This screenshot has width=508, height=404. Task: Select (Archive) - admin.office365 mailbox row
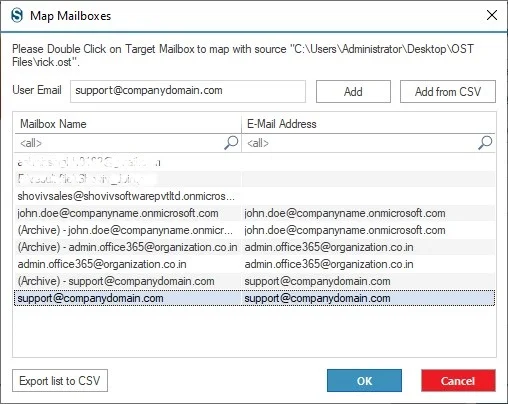(255, 247)
